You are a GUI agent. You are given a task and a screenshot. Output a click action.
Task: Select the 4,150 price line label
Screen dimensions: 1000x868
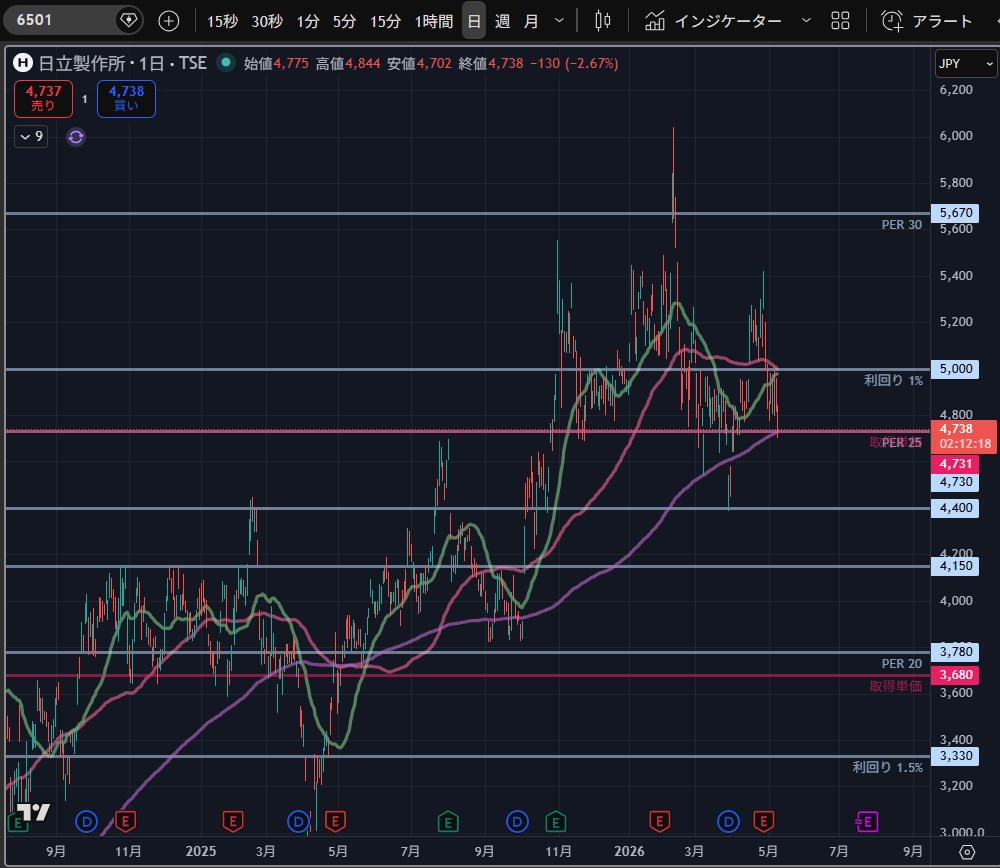[955, 566]
